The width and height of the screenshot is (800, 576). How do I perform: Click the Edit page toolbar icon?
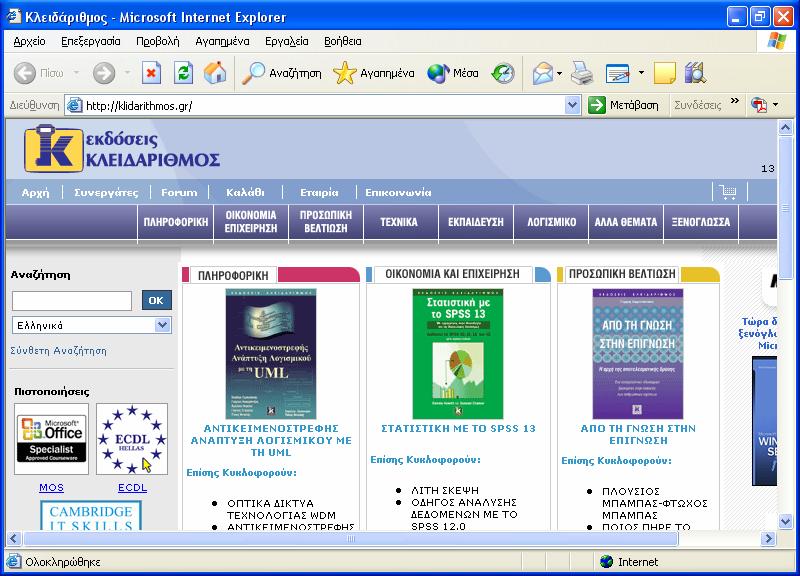618,73
